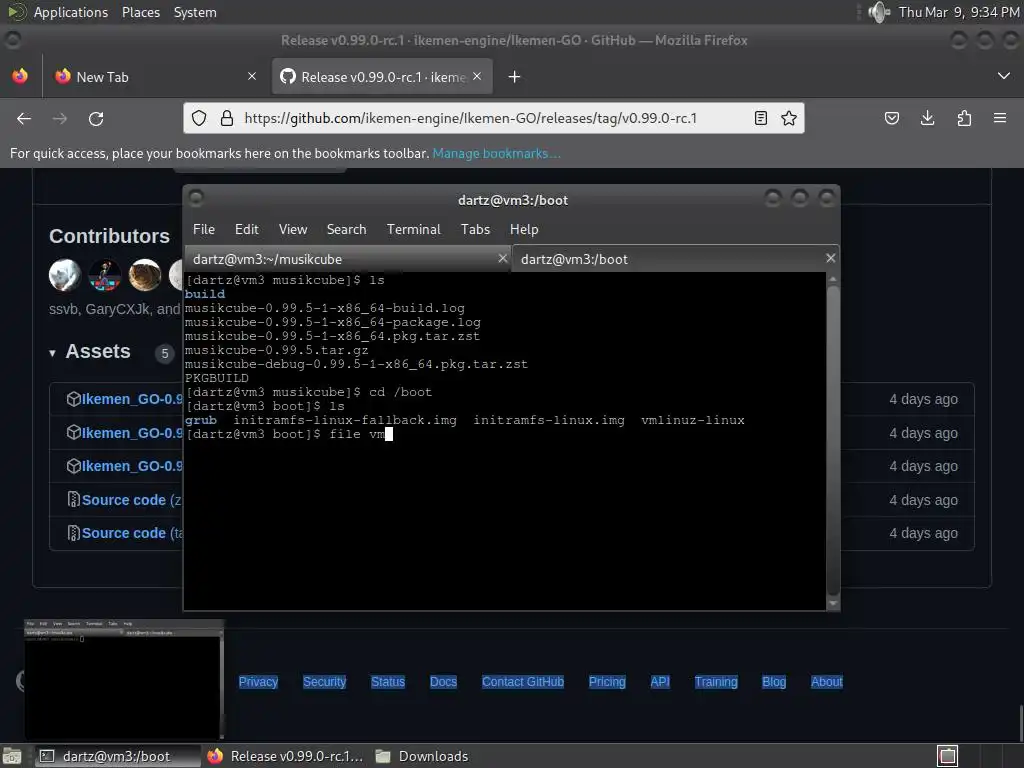
Task: Open terminal View menu
Action: [293, 229]
